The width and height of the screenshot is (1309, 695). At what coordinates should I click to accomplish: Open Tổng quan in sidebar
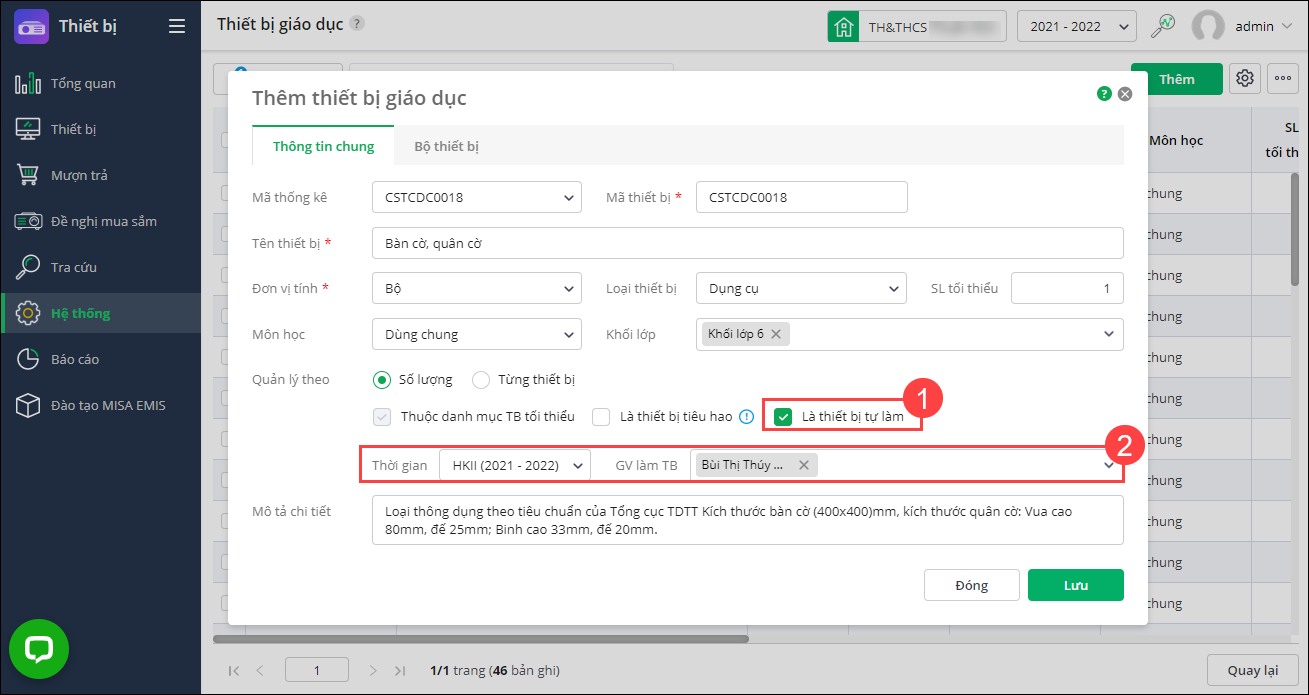(100, 83)
